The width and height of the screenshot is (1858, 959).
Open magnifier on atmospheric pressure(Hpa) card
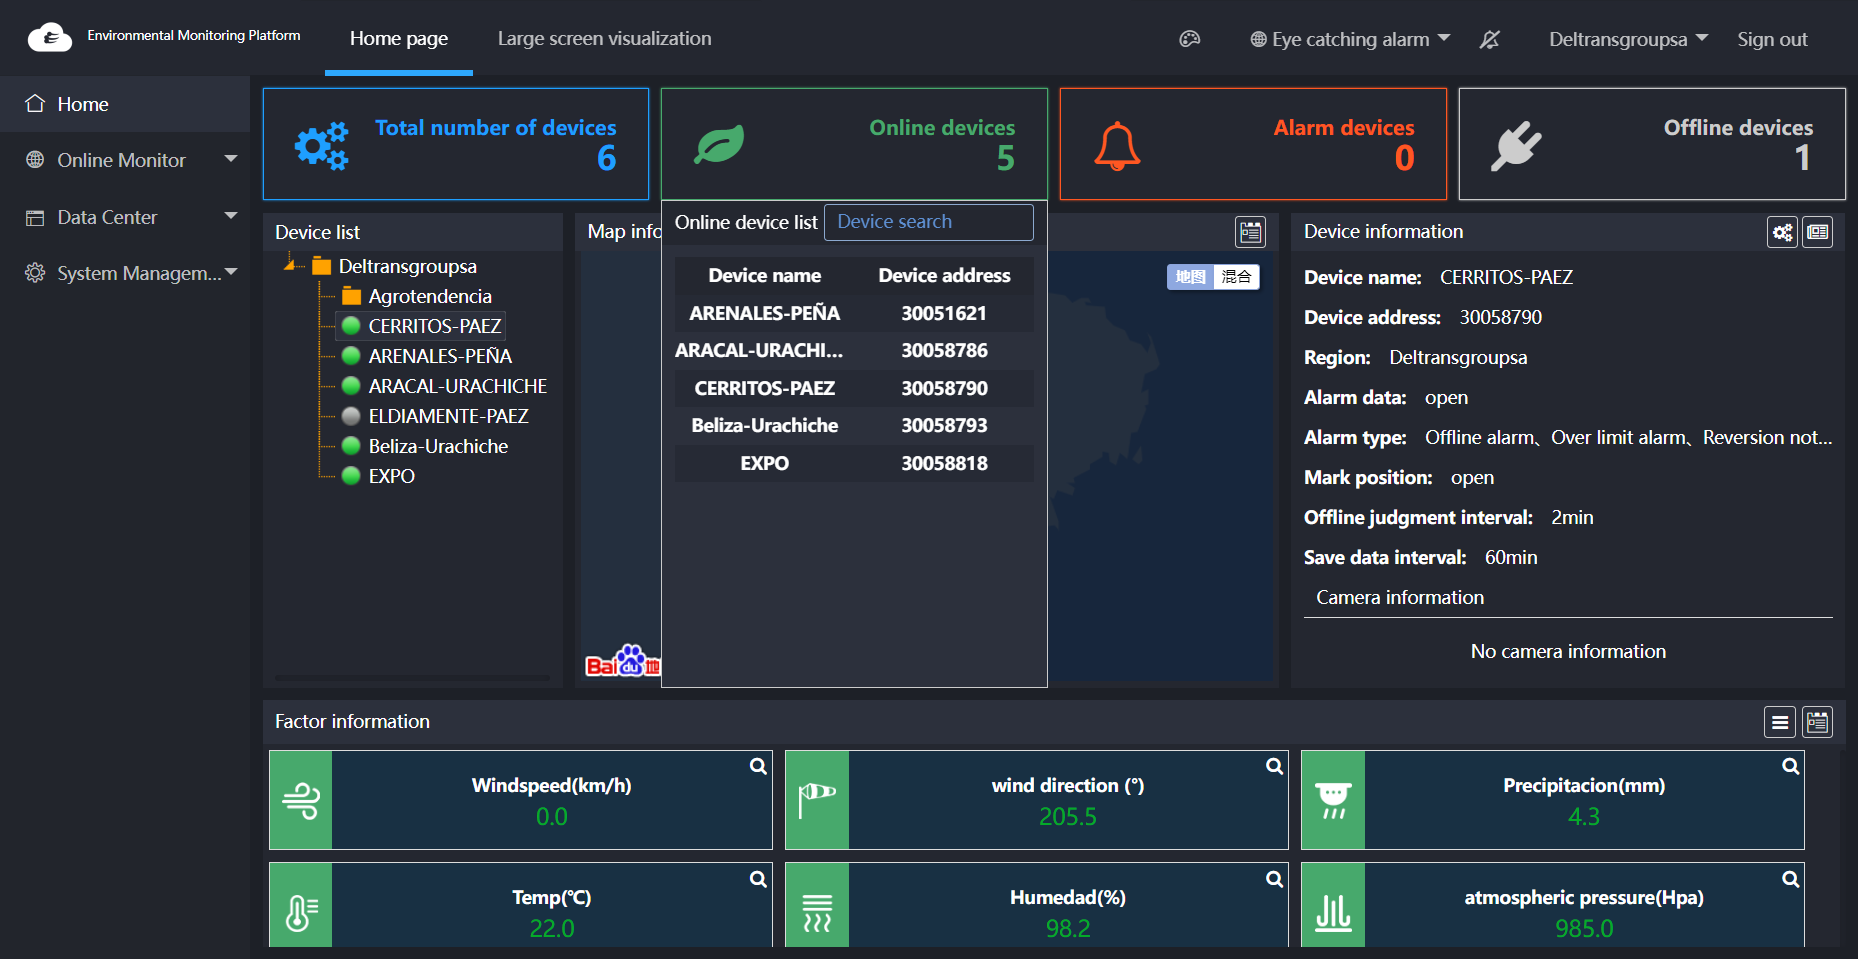point(1791,879)
